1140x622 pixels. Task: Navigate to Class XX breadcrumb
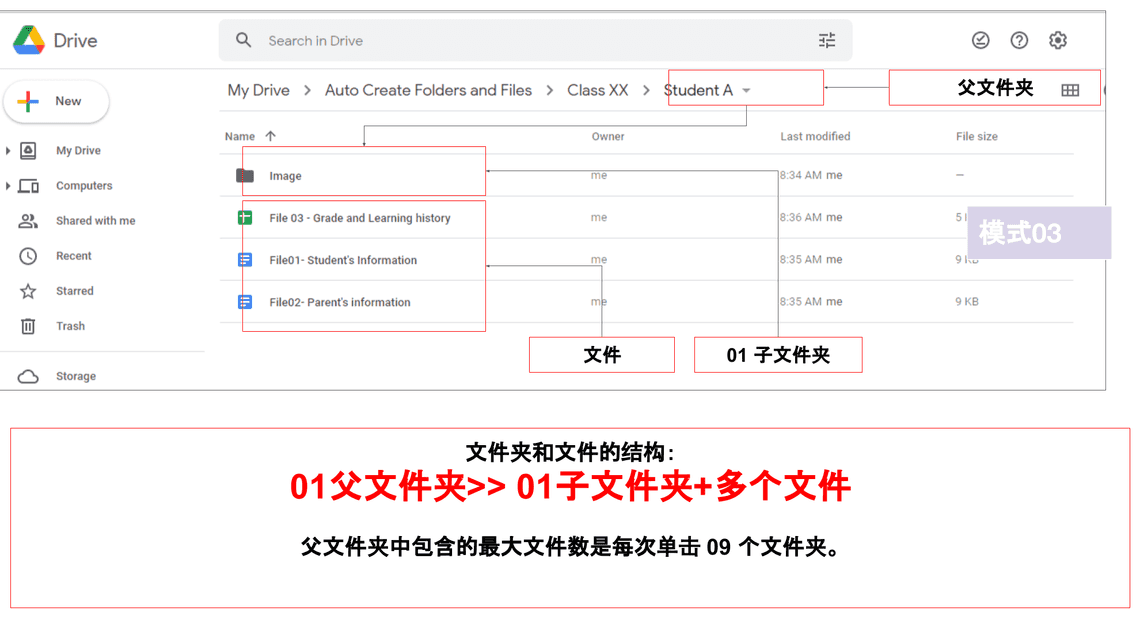(597, 90)
